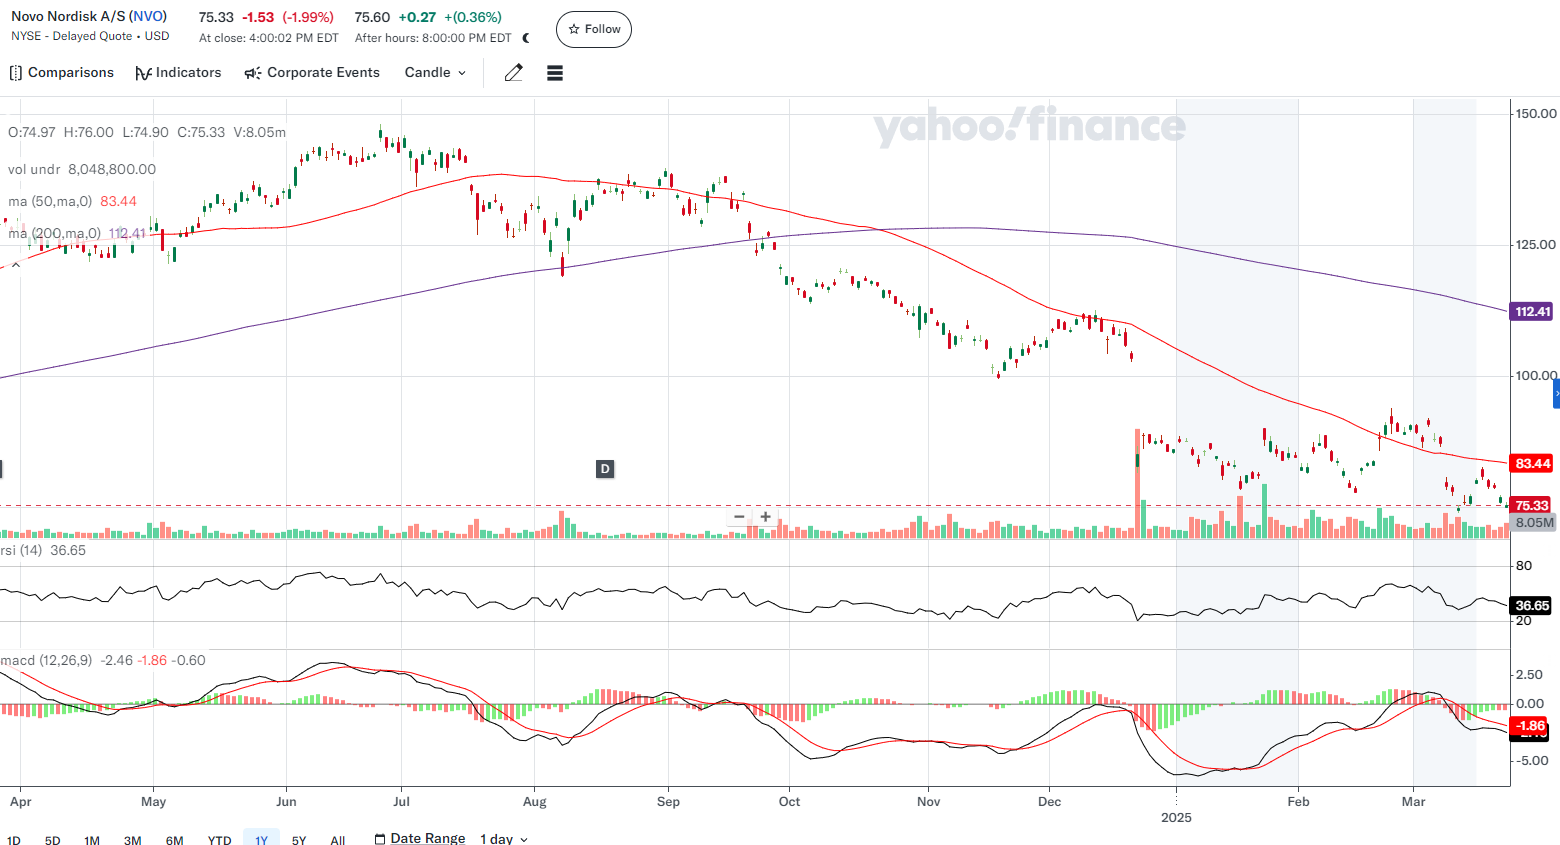Screen dimensions: 1560x845
Task: Select the 6M range tab
Action: pyautogui.click(x=174, y=840)
